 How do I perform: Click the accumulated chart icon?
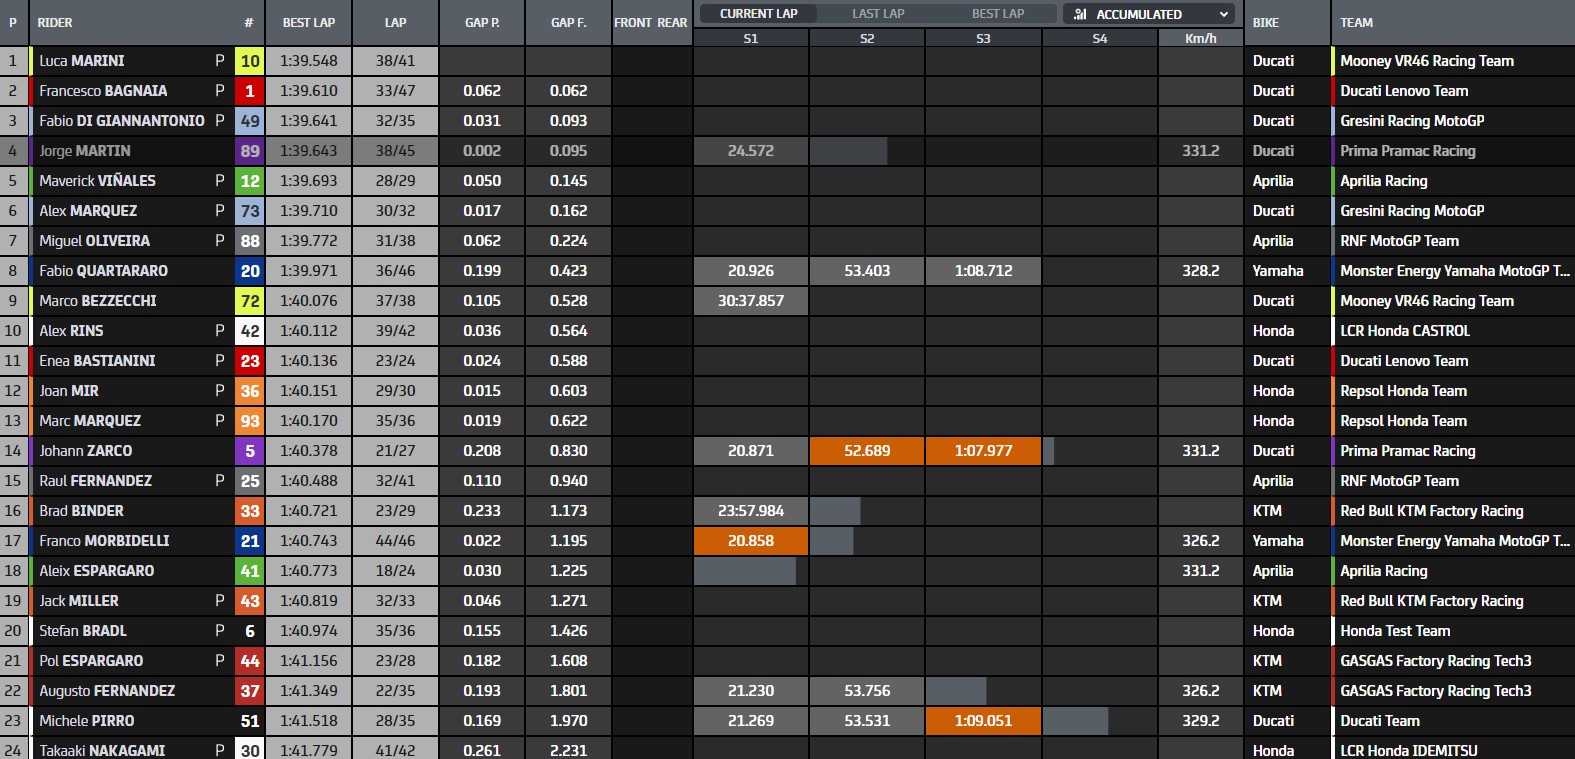click(x=1080, y=14)
